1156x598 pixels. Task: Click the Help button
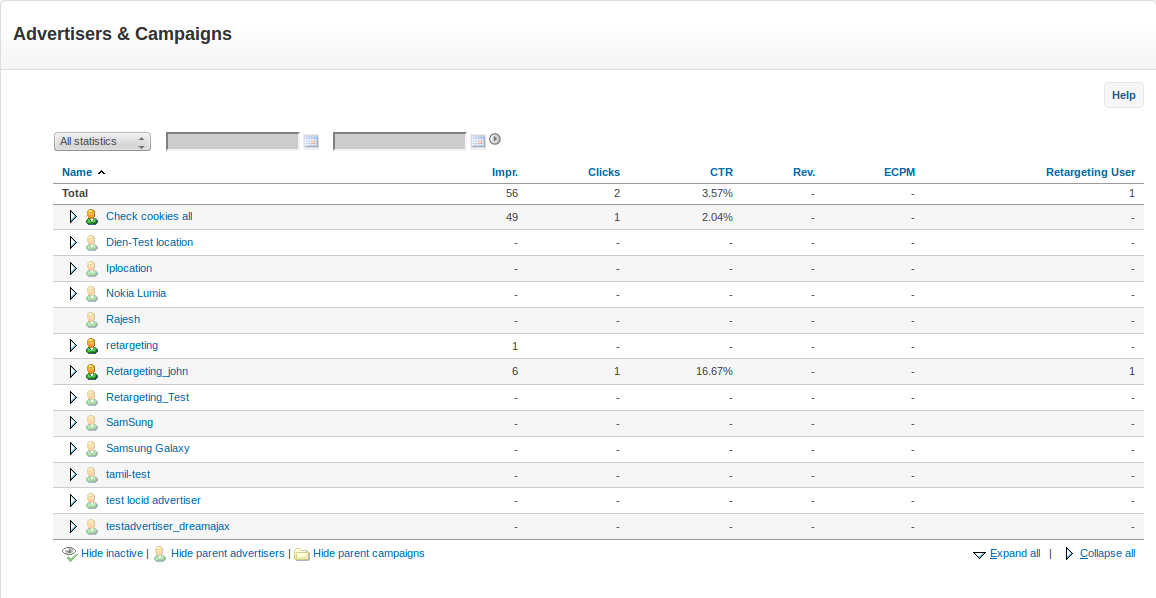pyautogui.click(x=1123, y=95)
